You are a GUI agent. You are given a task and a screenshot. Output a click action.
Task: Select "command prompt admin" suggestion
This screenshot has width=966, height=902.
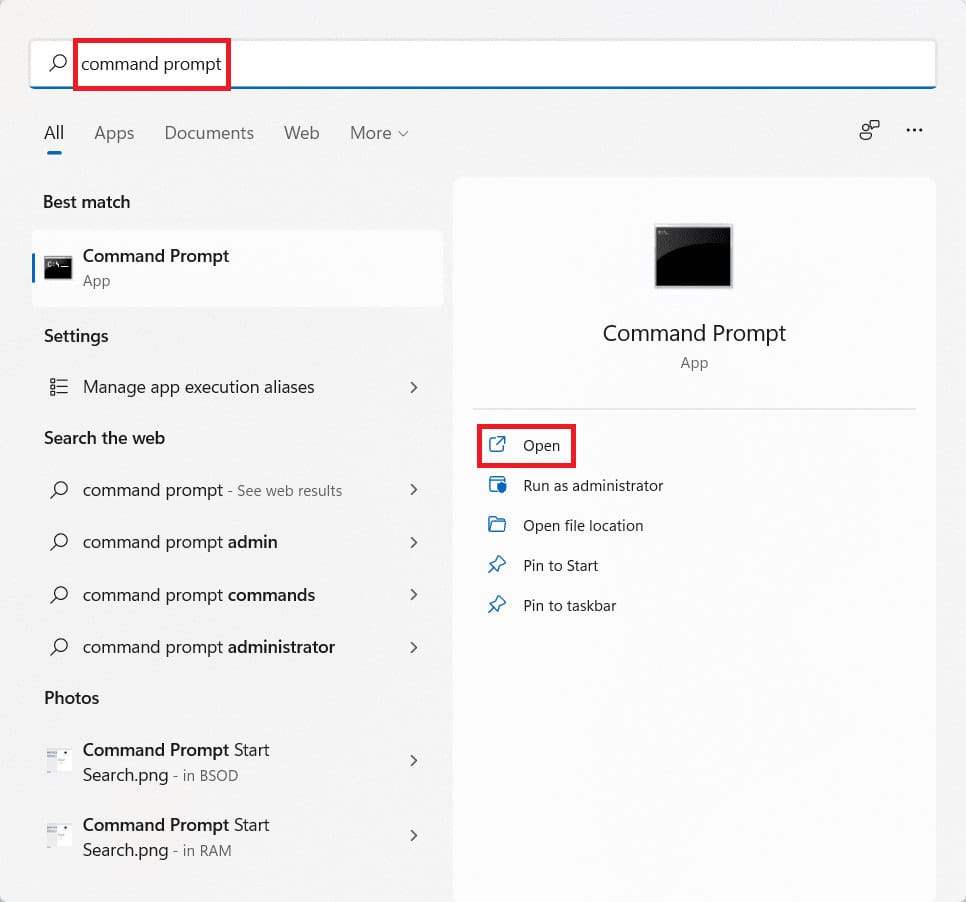[x=238, y=542]
